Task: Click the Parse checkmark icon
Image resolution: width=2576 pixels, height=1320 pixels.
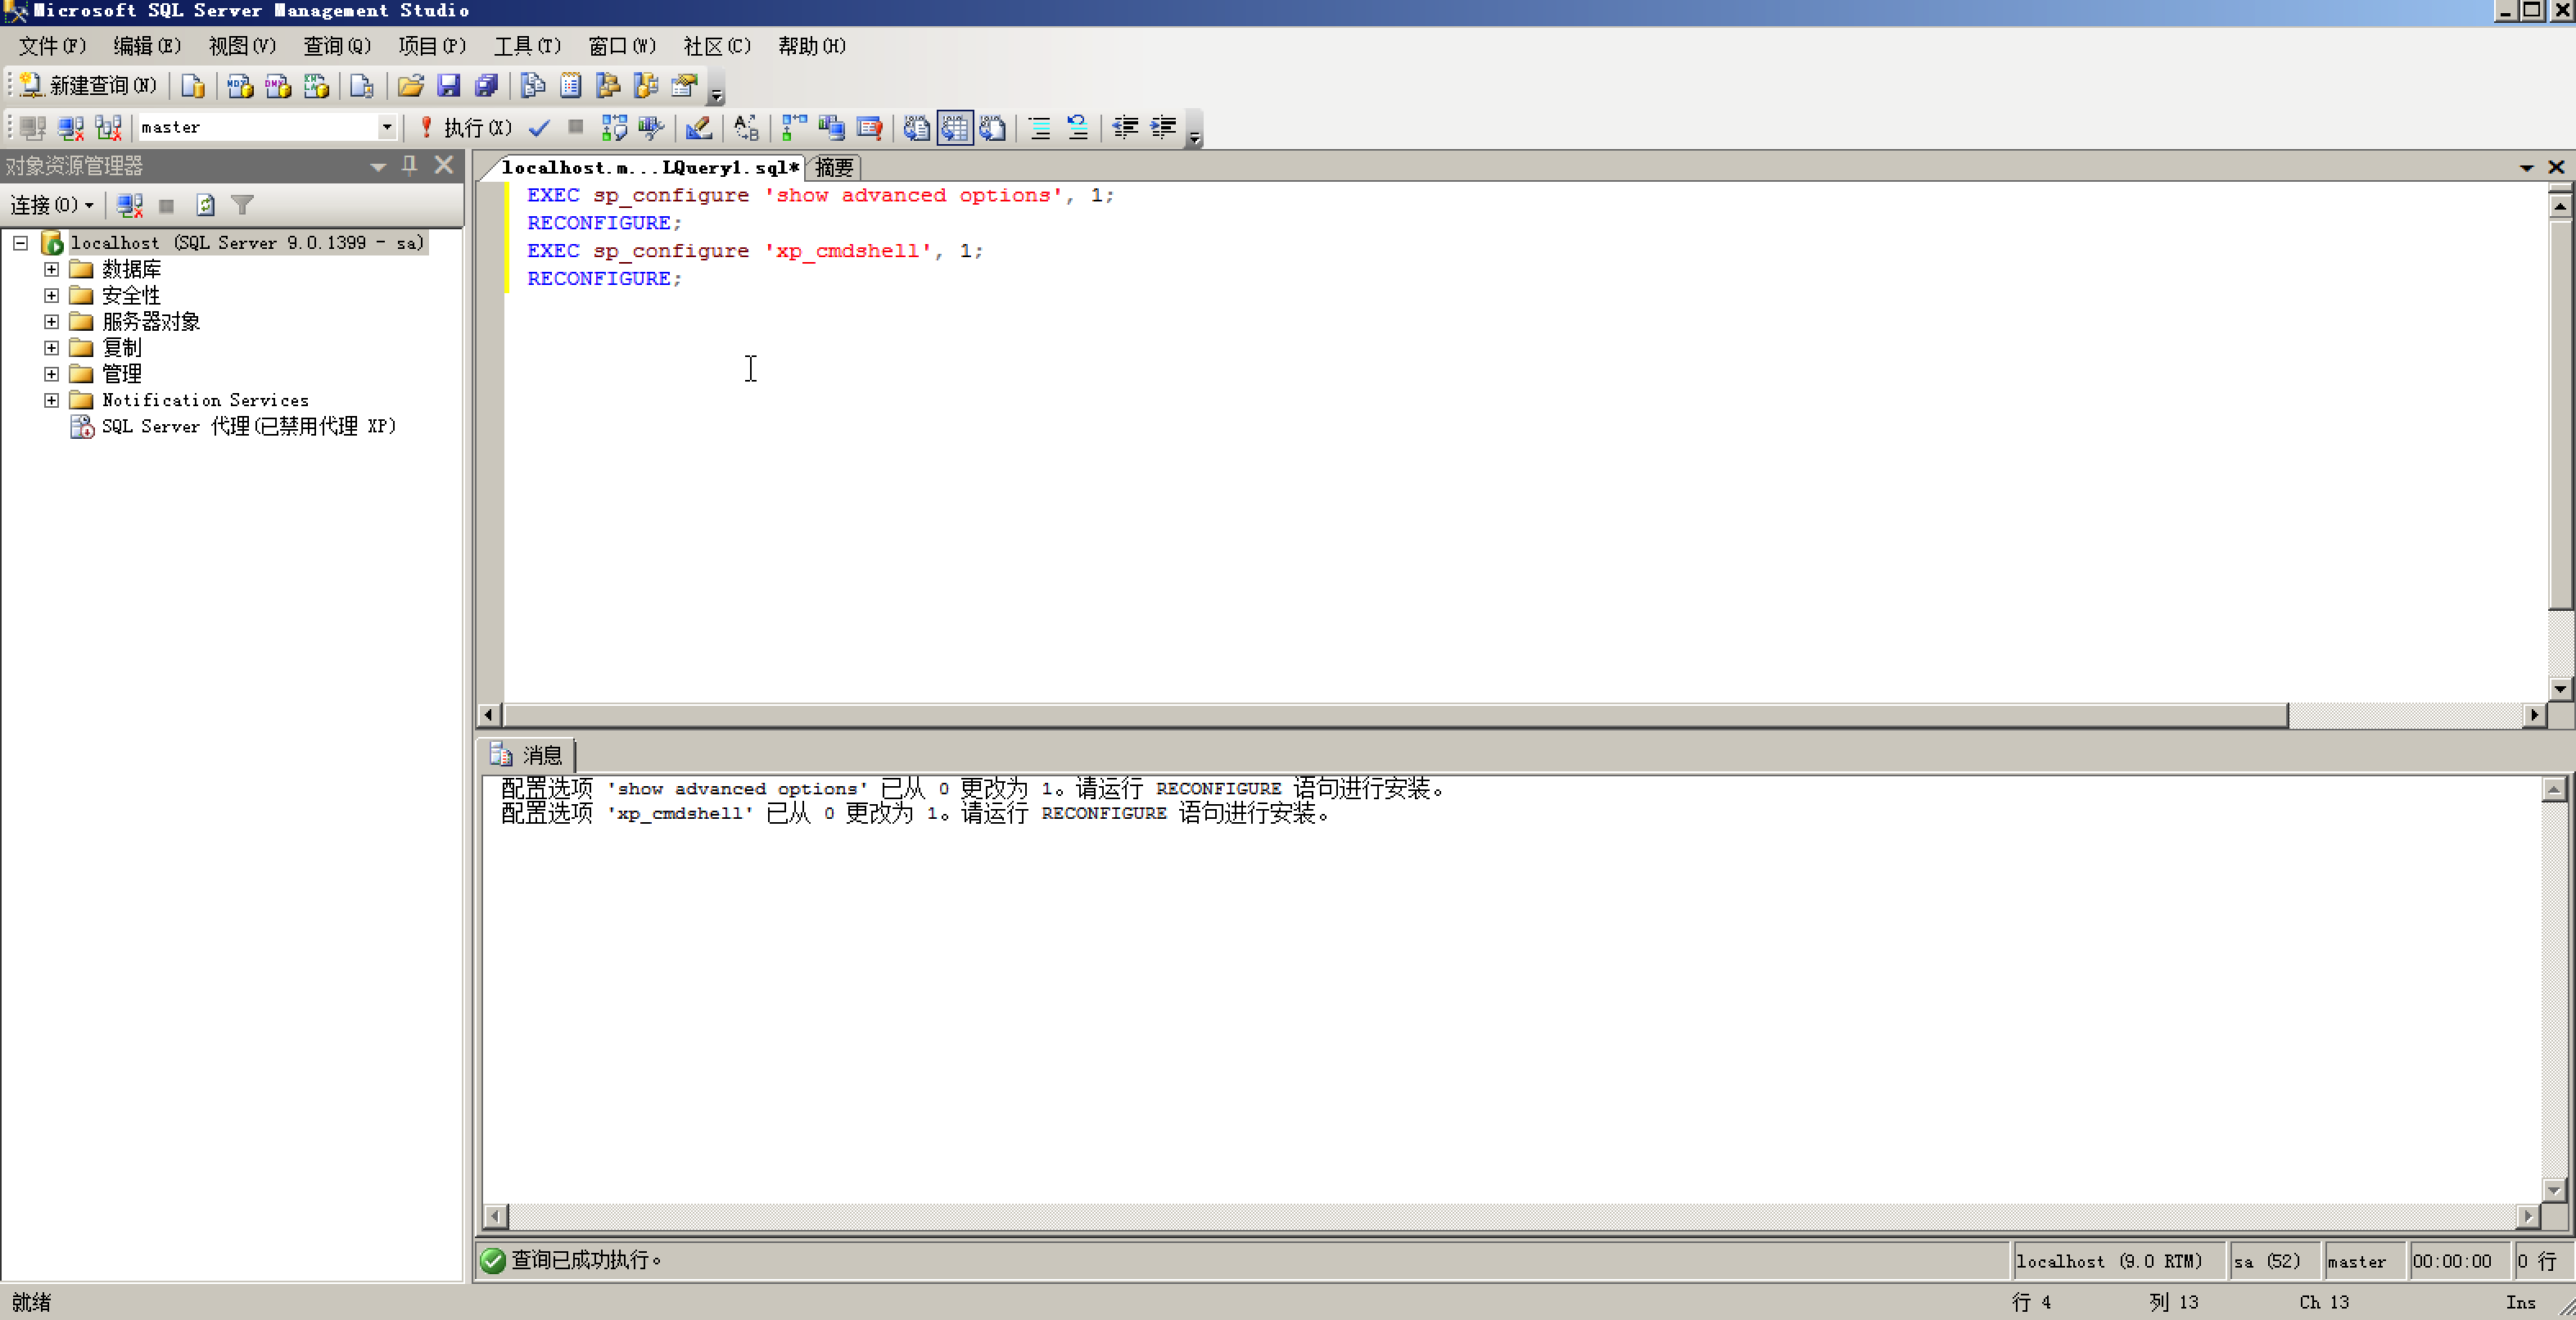Action: (x=539, y=127)
